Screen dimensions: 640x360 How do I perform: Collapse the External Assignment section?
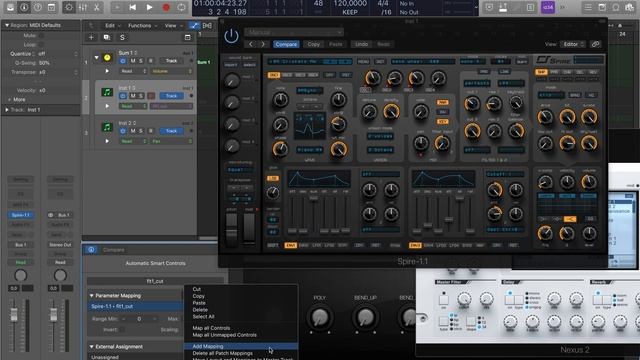coord(92,347)
